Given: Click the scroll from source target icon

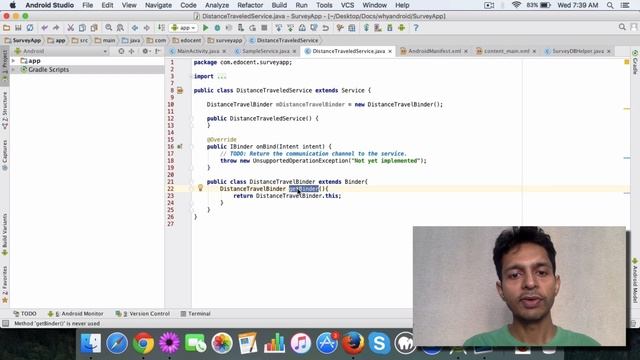Looking at the screenshot, I should point(121,51).
